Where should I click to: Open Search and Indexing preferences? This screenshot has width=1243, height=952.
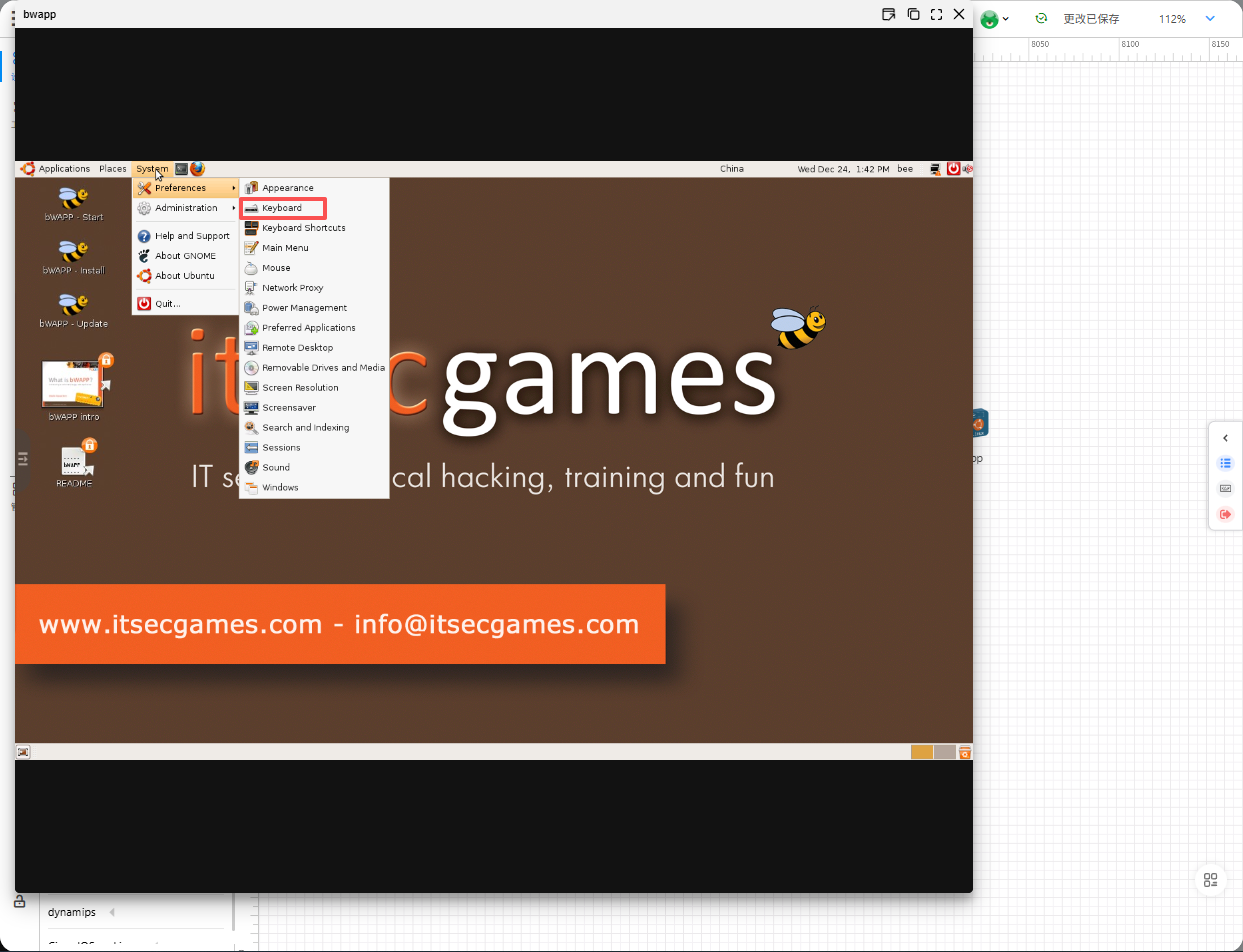pos(313,428)
